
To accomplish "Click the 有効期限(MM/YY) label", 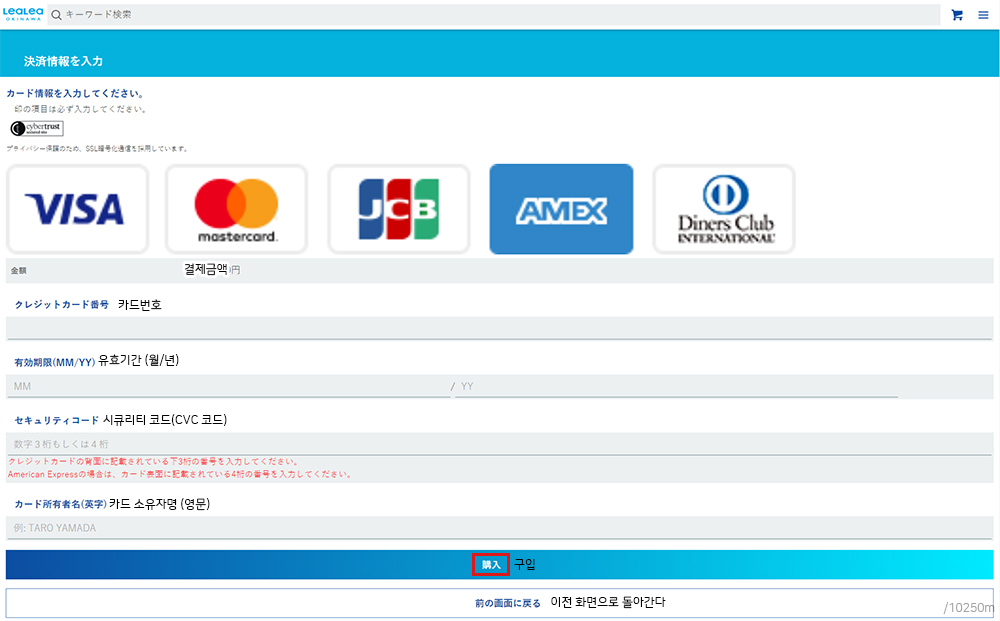I will (55, 362).
